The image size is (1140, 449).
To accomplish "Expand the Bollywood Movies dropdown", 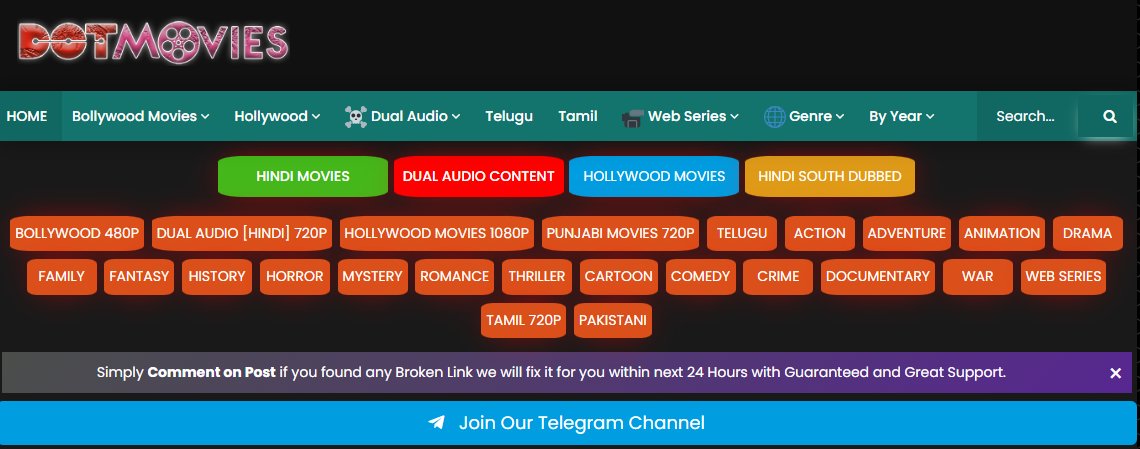I will 141,116.
